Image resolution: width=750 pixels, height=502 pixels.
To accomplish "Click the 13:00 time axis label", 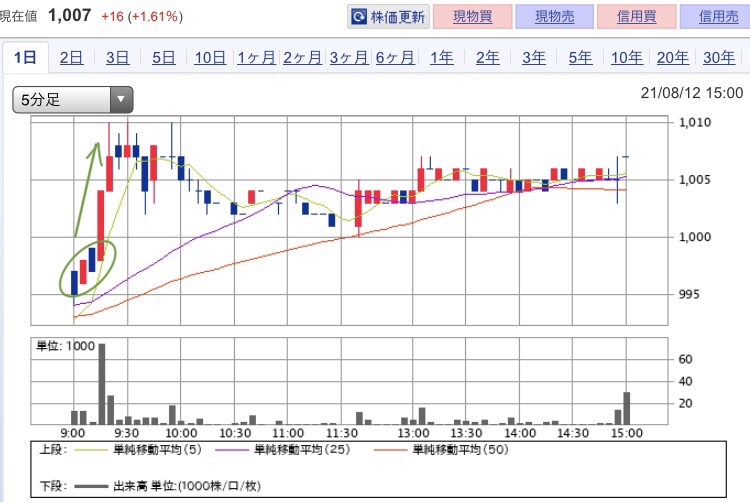I will coord(413,433).
